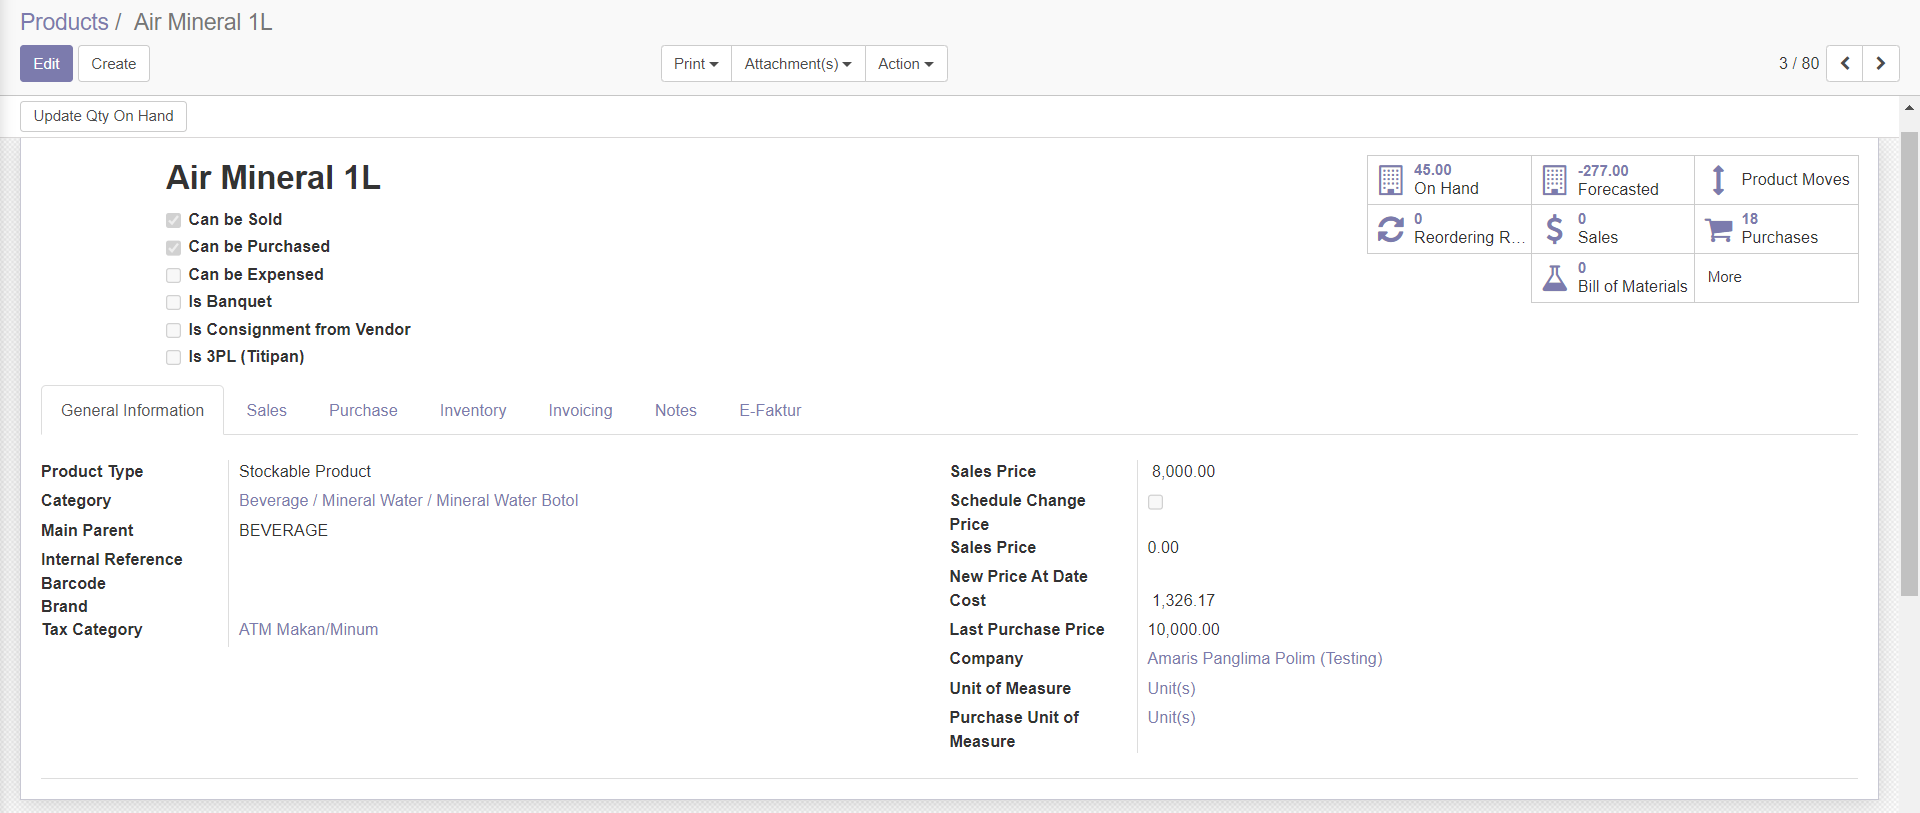
Task: Open the Reordering Rules refresh icon
Action: [1390, 229]
